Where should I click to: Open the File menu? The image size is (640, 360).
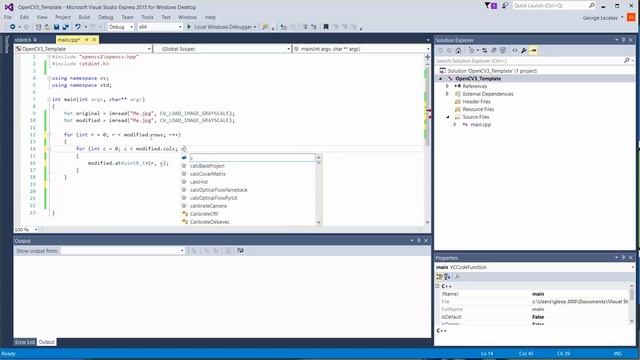(x=8, y=17)
